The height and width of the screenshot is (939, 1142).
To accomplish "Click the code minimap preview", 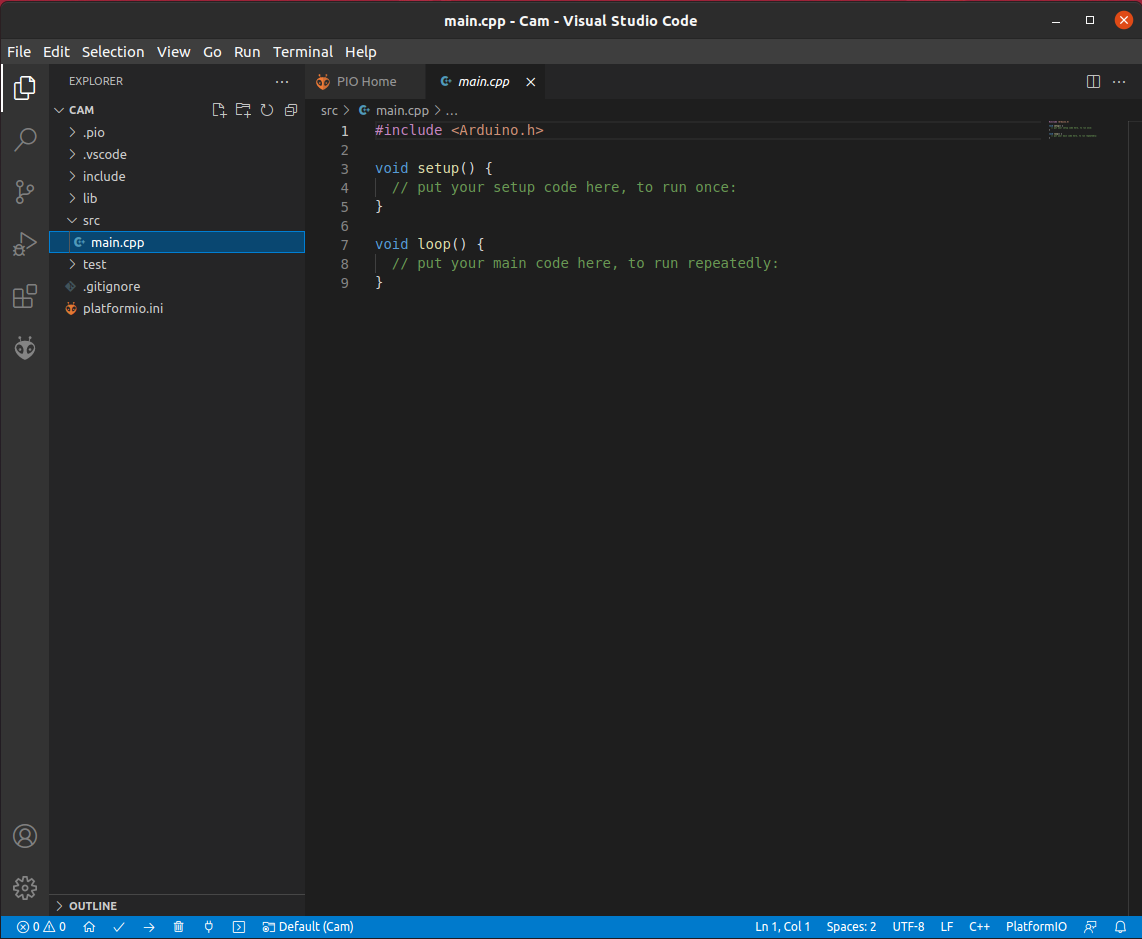I will [1073, 129].
